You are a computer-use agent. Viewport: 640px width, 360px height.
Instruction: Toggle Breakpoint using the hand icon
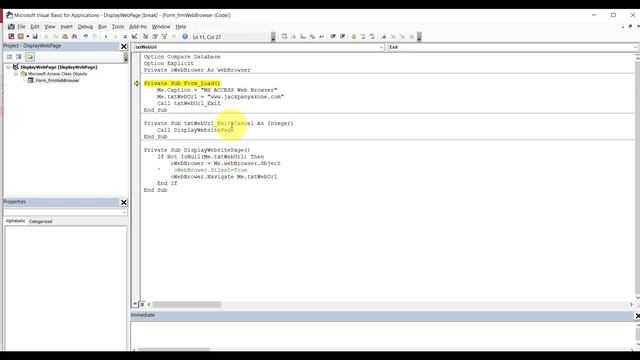tap(353, 37)
